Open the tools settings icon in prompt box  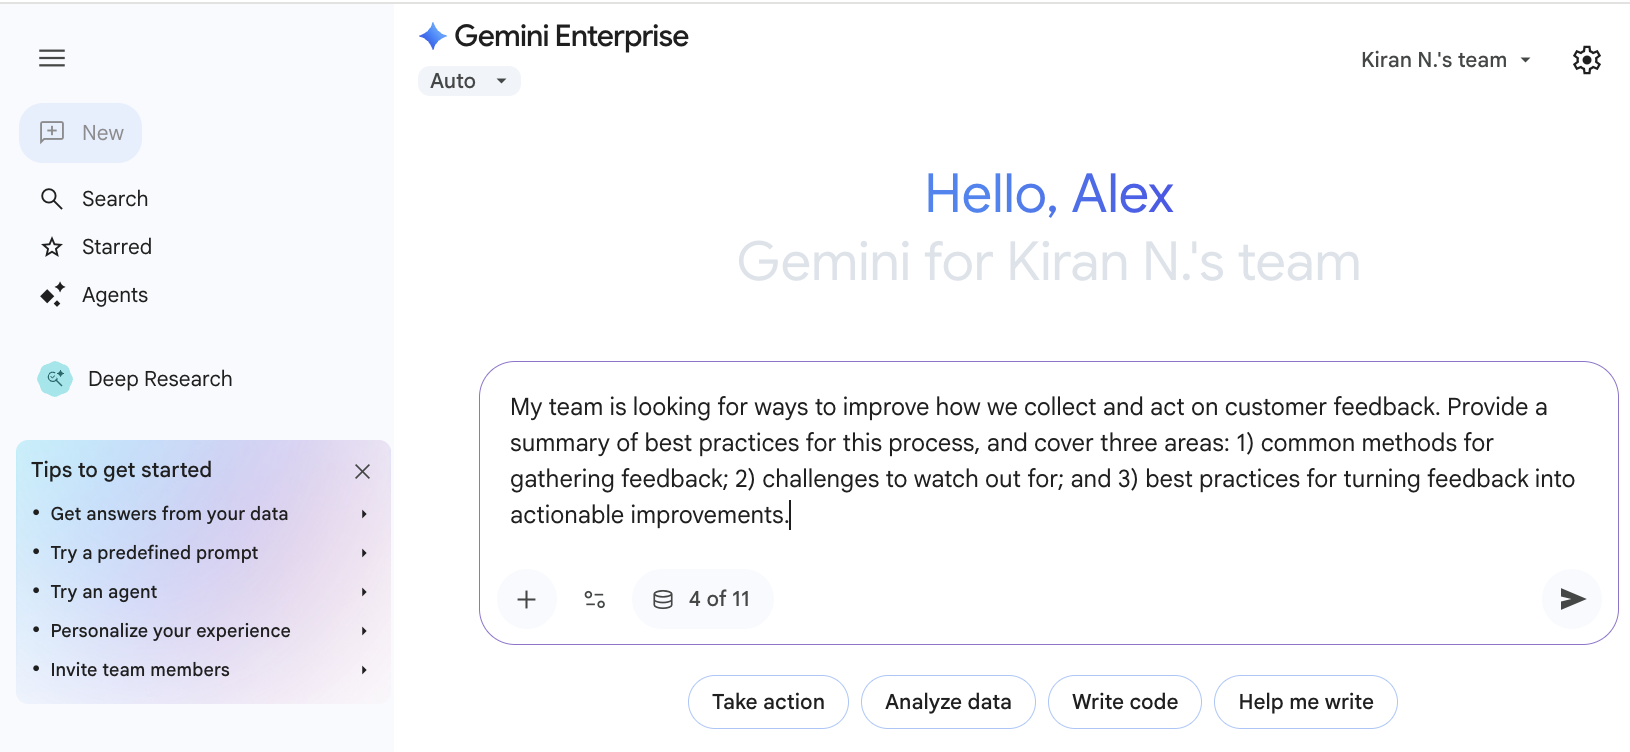[x=594, y=598]
